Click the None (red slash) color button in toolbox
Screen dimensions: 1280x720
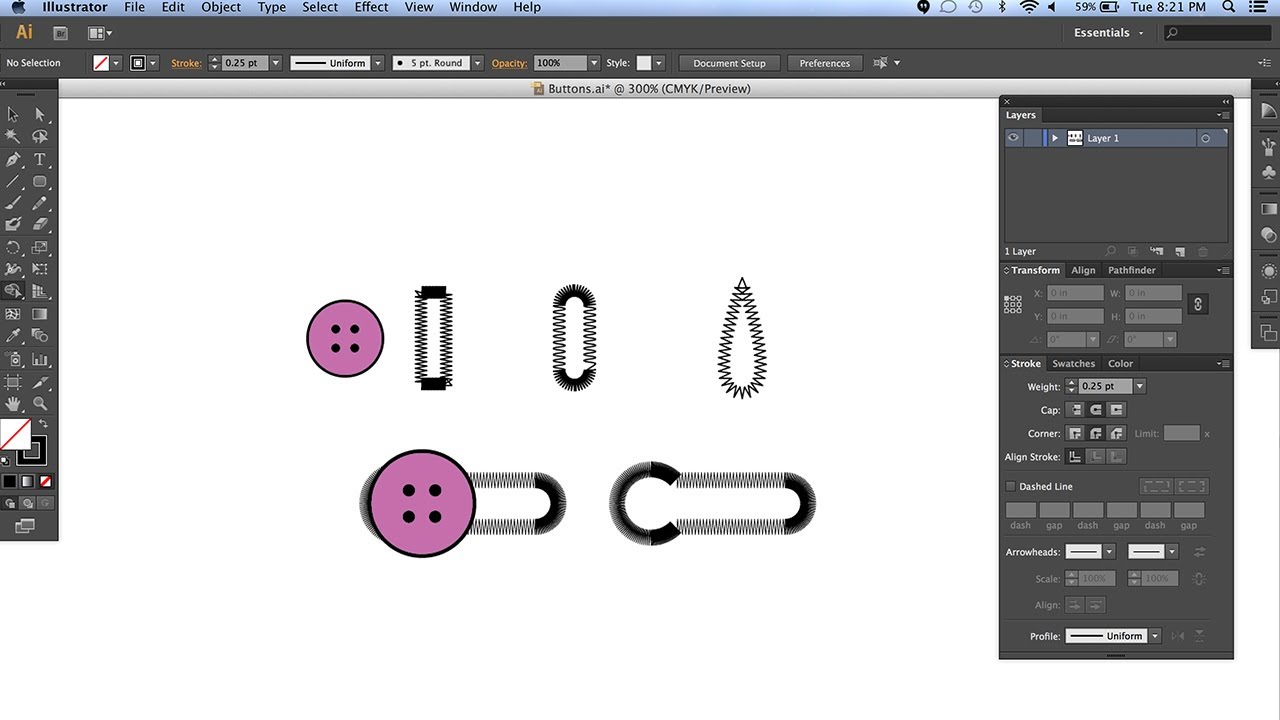point(47,482)
